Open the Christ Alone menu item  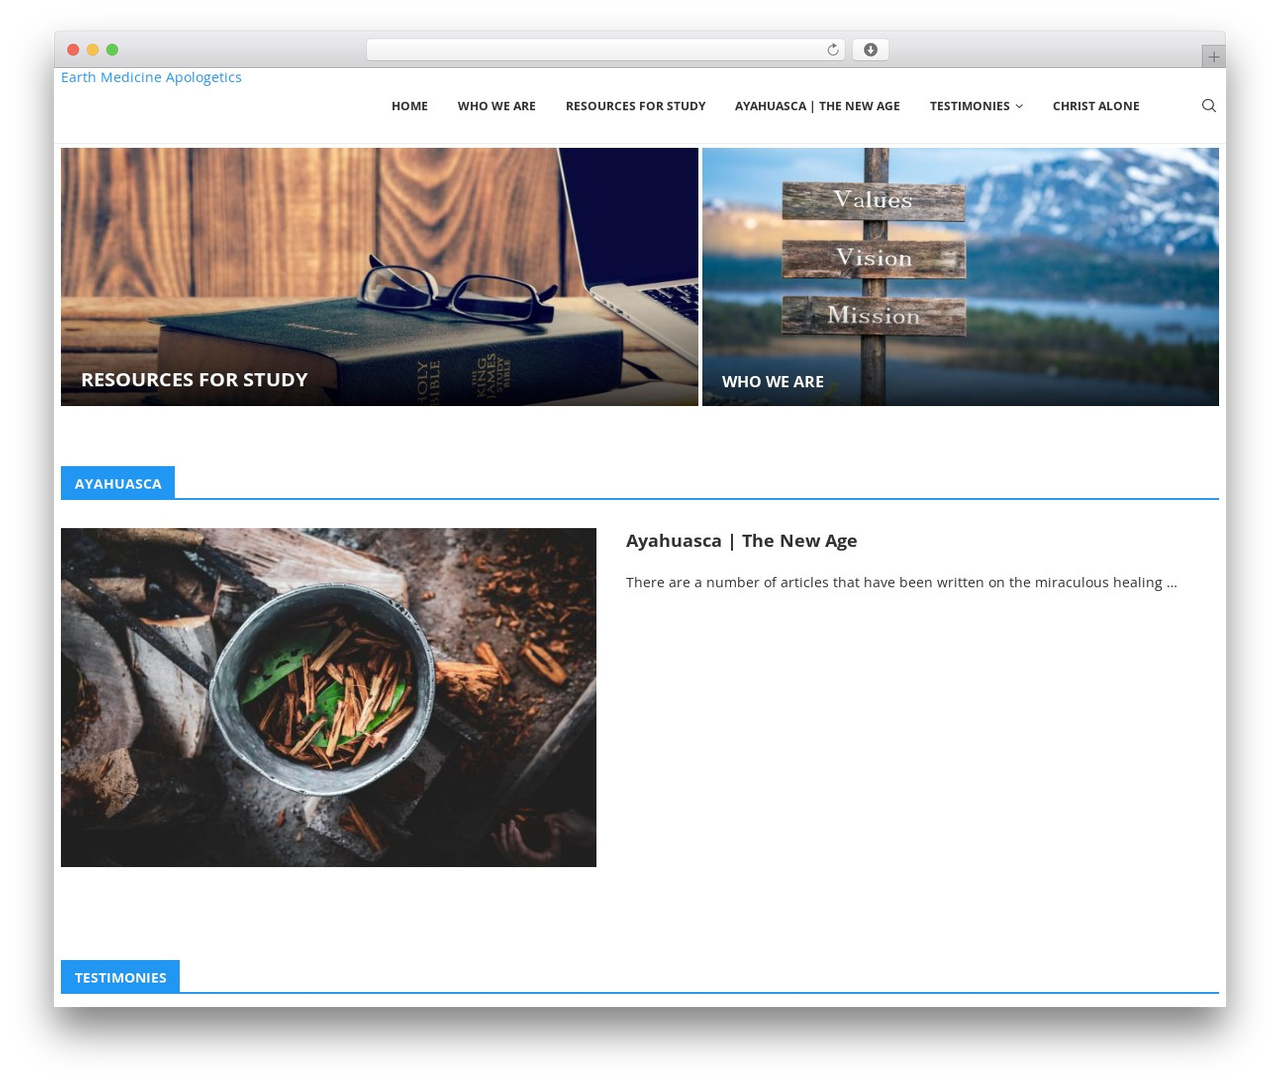coord(1095,106)
